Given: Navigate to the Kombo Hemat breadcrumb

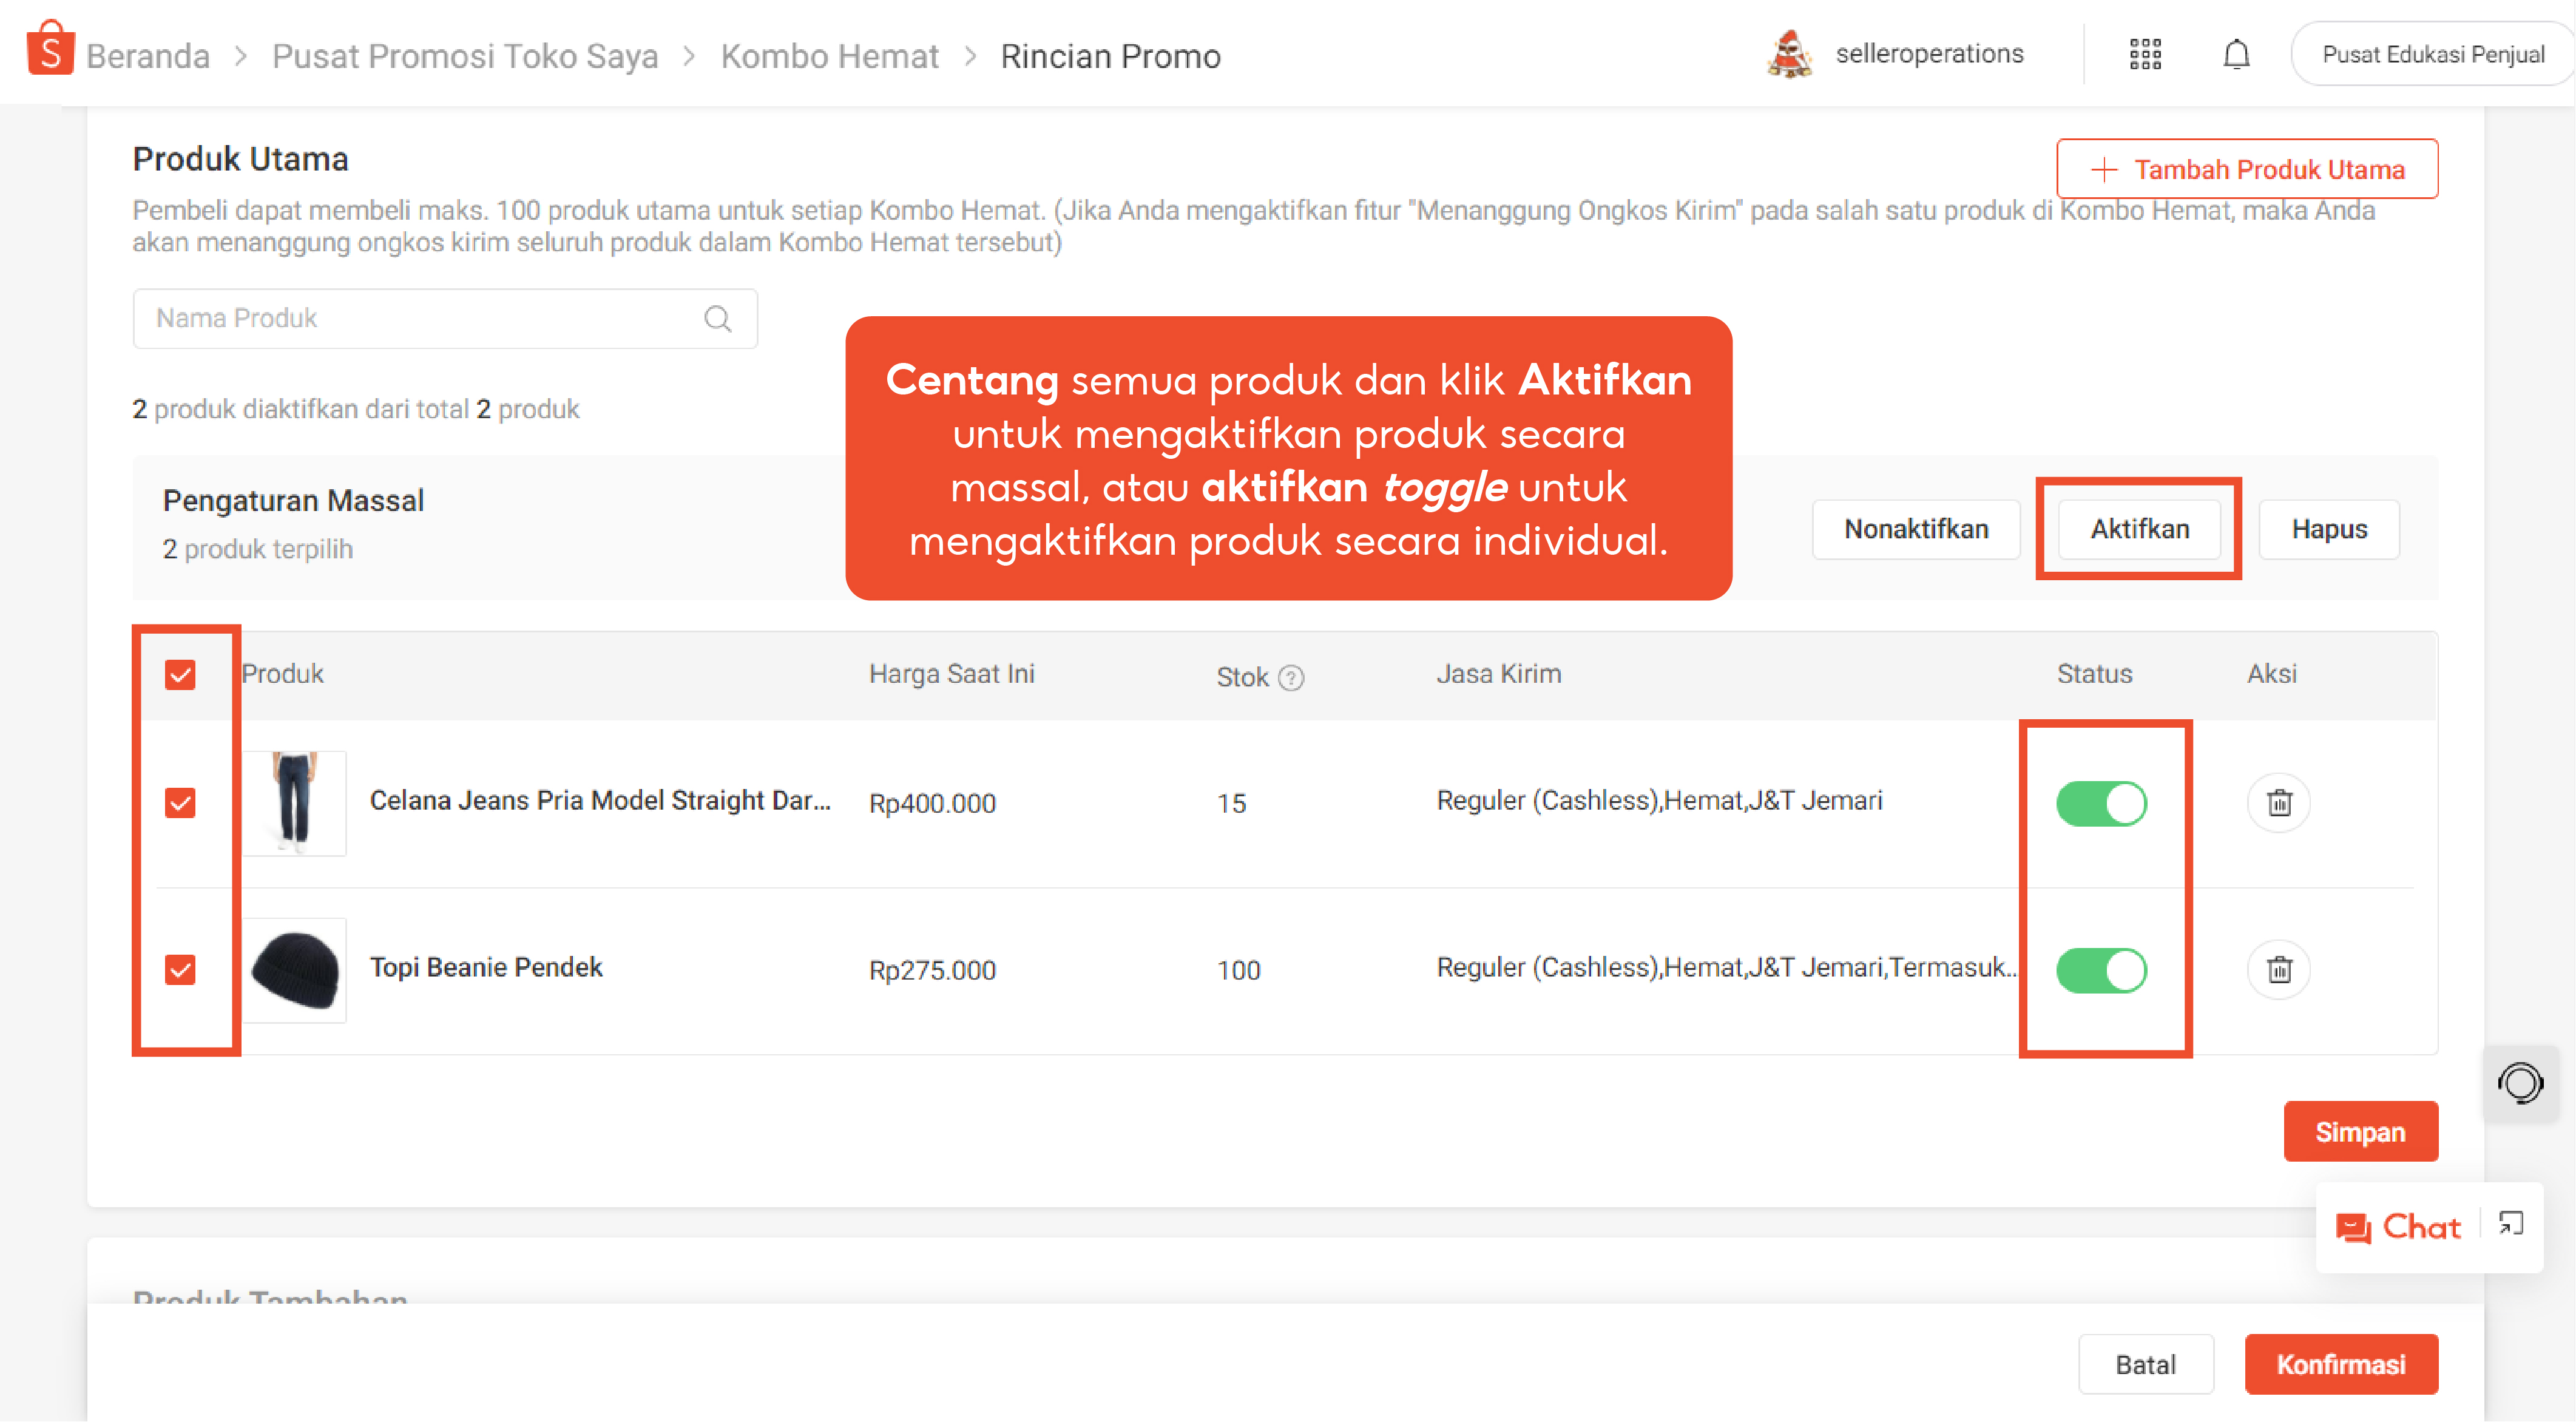Looking at the screenshot, I should [829, 56].
